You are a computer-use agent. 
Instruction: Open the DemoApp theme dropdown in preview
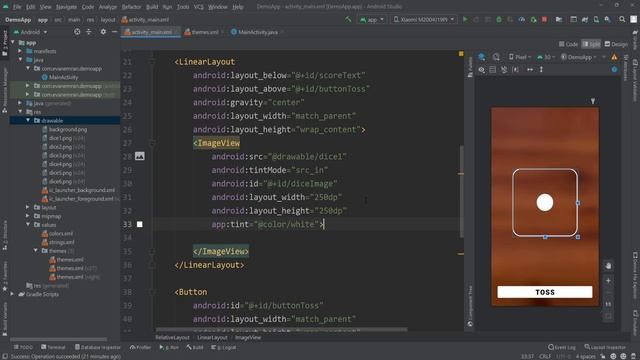pos(580,57)
